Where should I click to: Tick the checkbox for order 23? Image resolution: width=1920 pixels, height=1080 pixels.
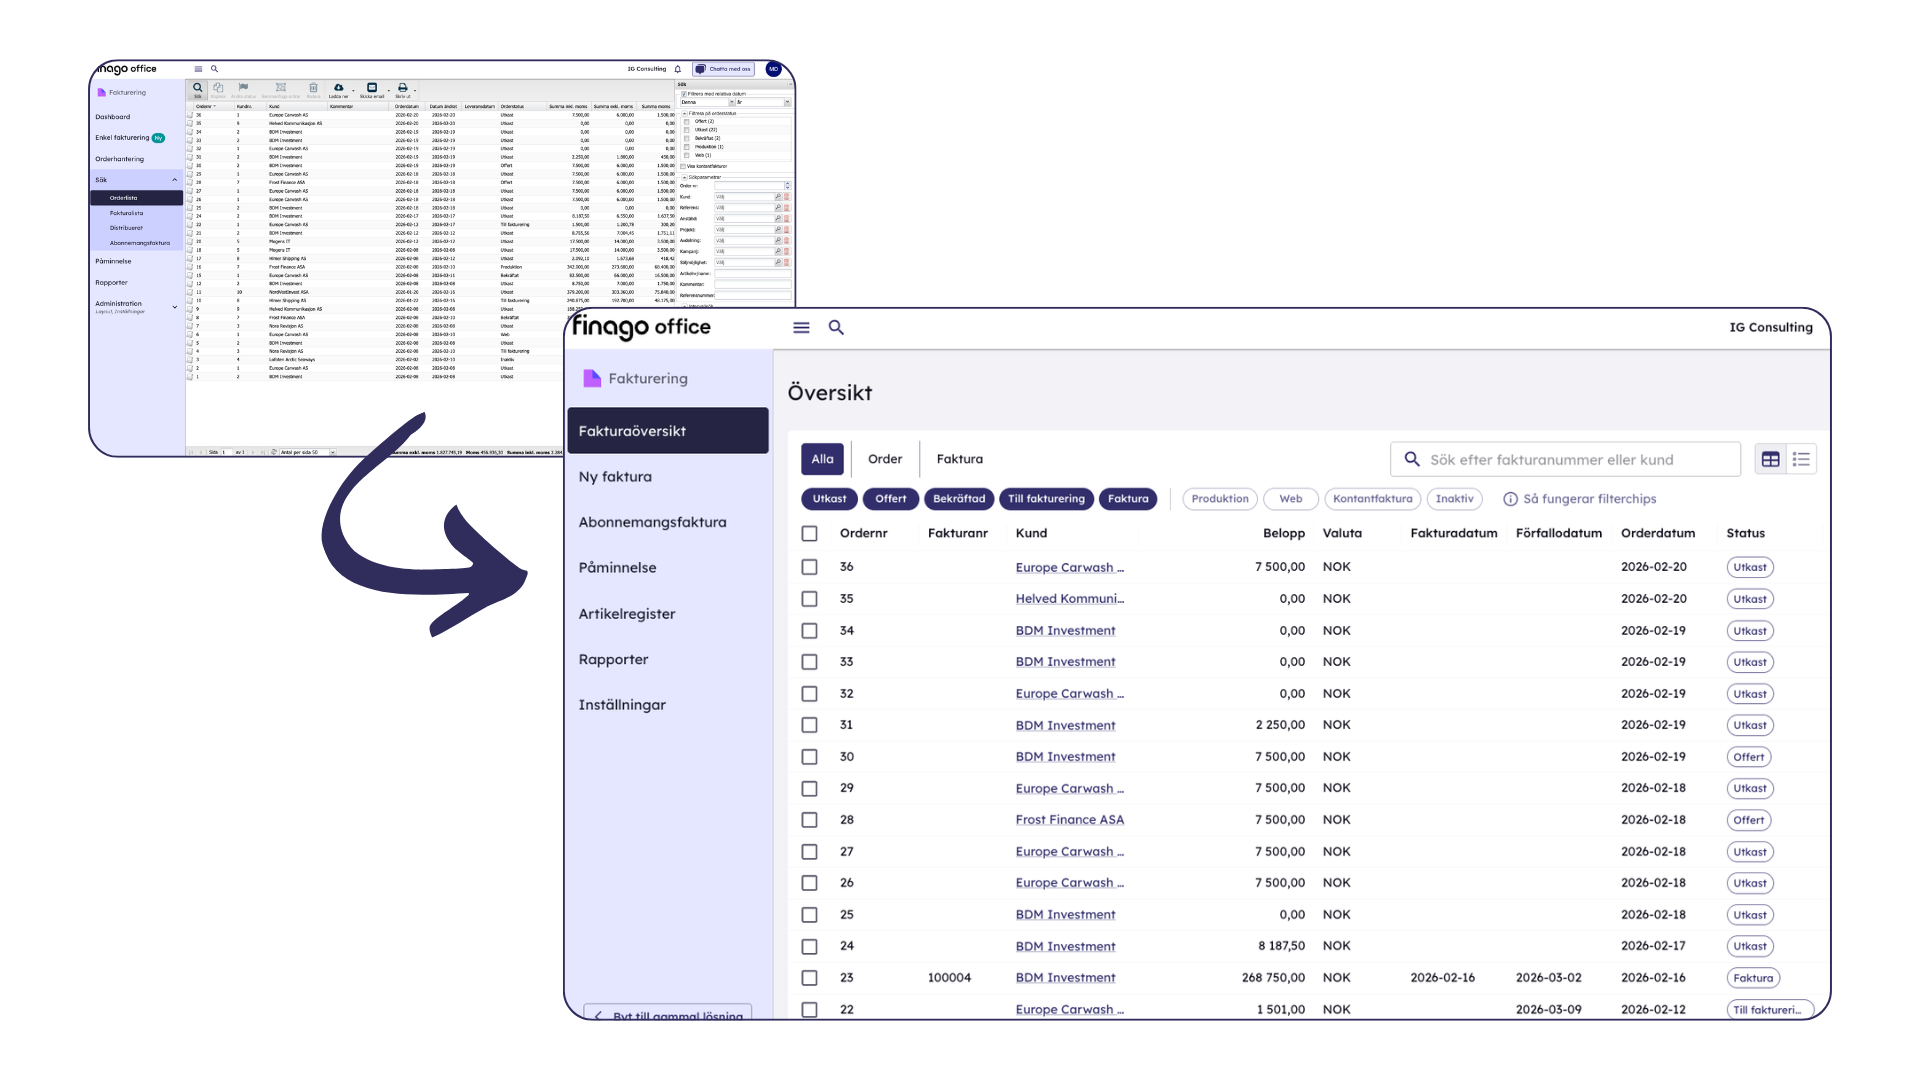(x=809, y=978)
